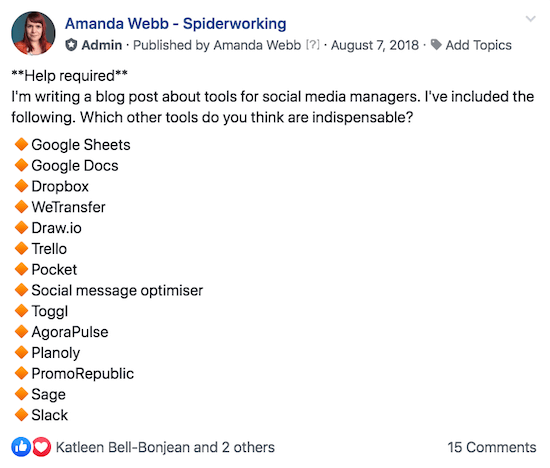Open Amanda Webb's profile picture

(x=33, y=33)
